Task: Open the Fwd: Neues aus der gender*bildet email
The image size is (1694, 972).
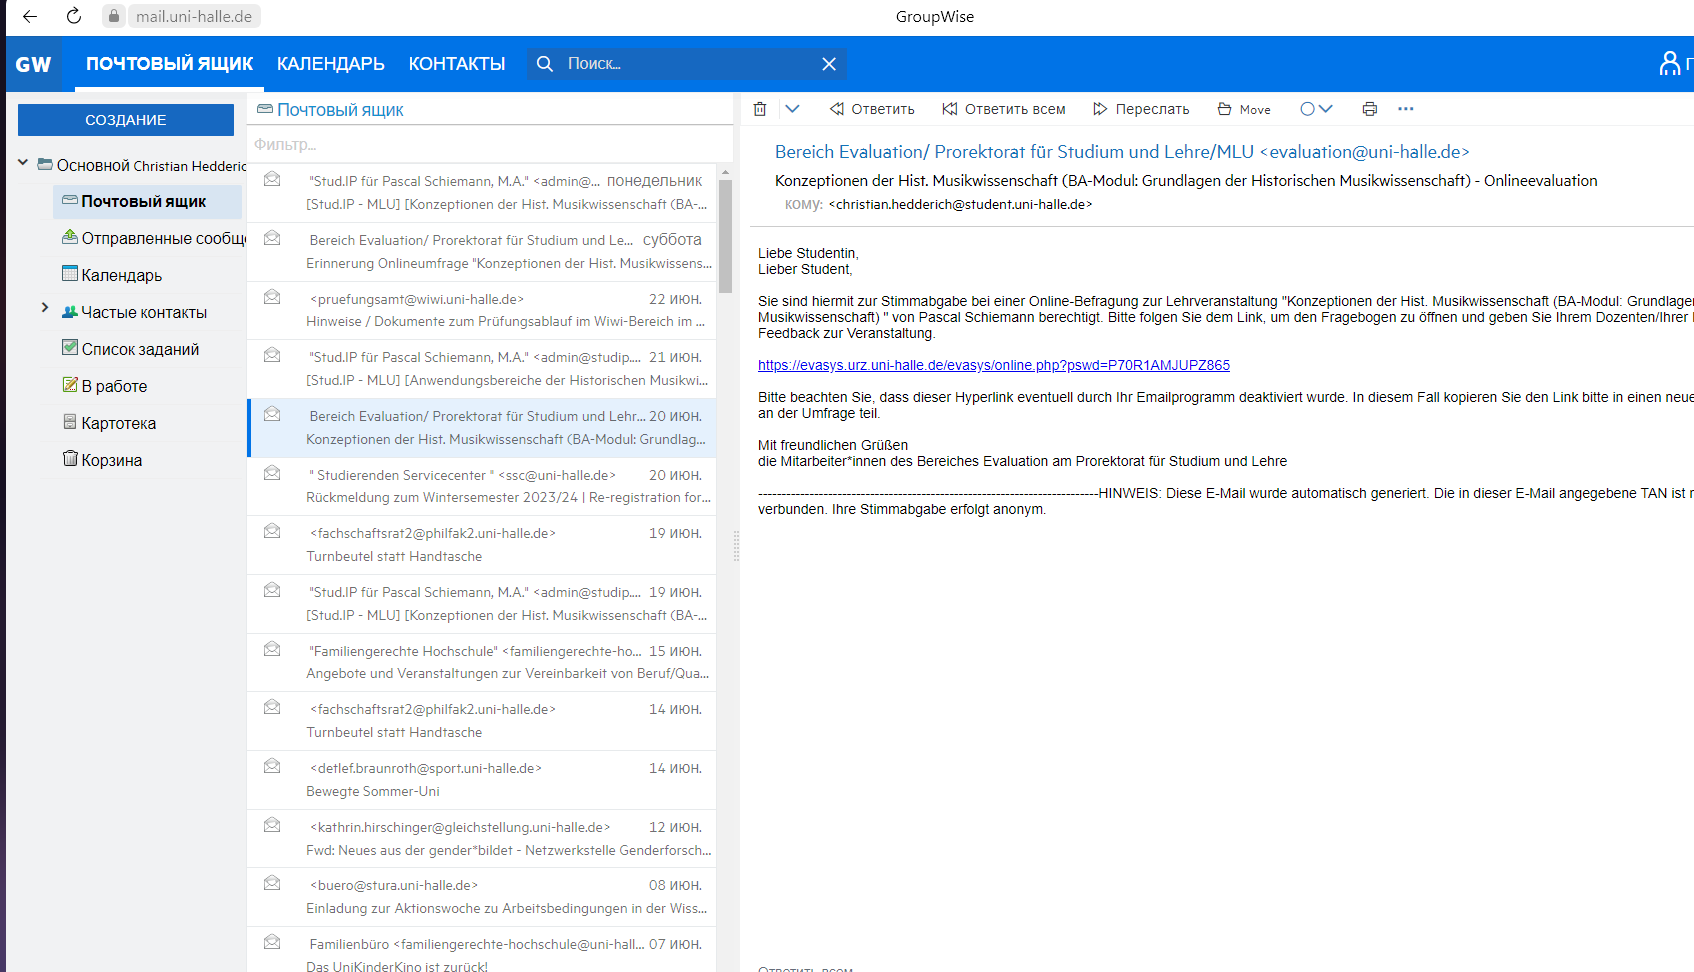Action: (x=481, y=839)
